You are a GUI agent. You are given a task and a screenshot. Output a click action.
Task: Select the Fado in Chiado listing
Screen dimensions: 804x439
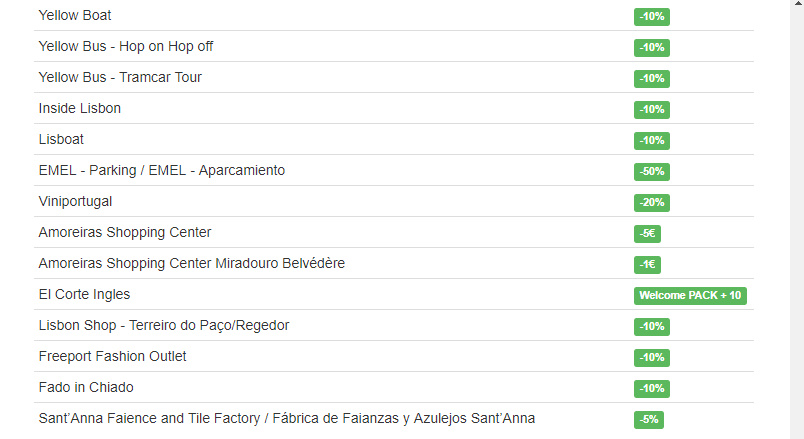click(86, 387)
